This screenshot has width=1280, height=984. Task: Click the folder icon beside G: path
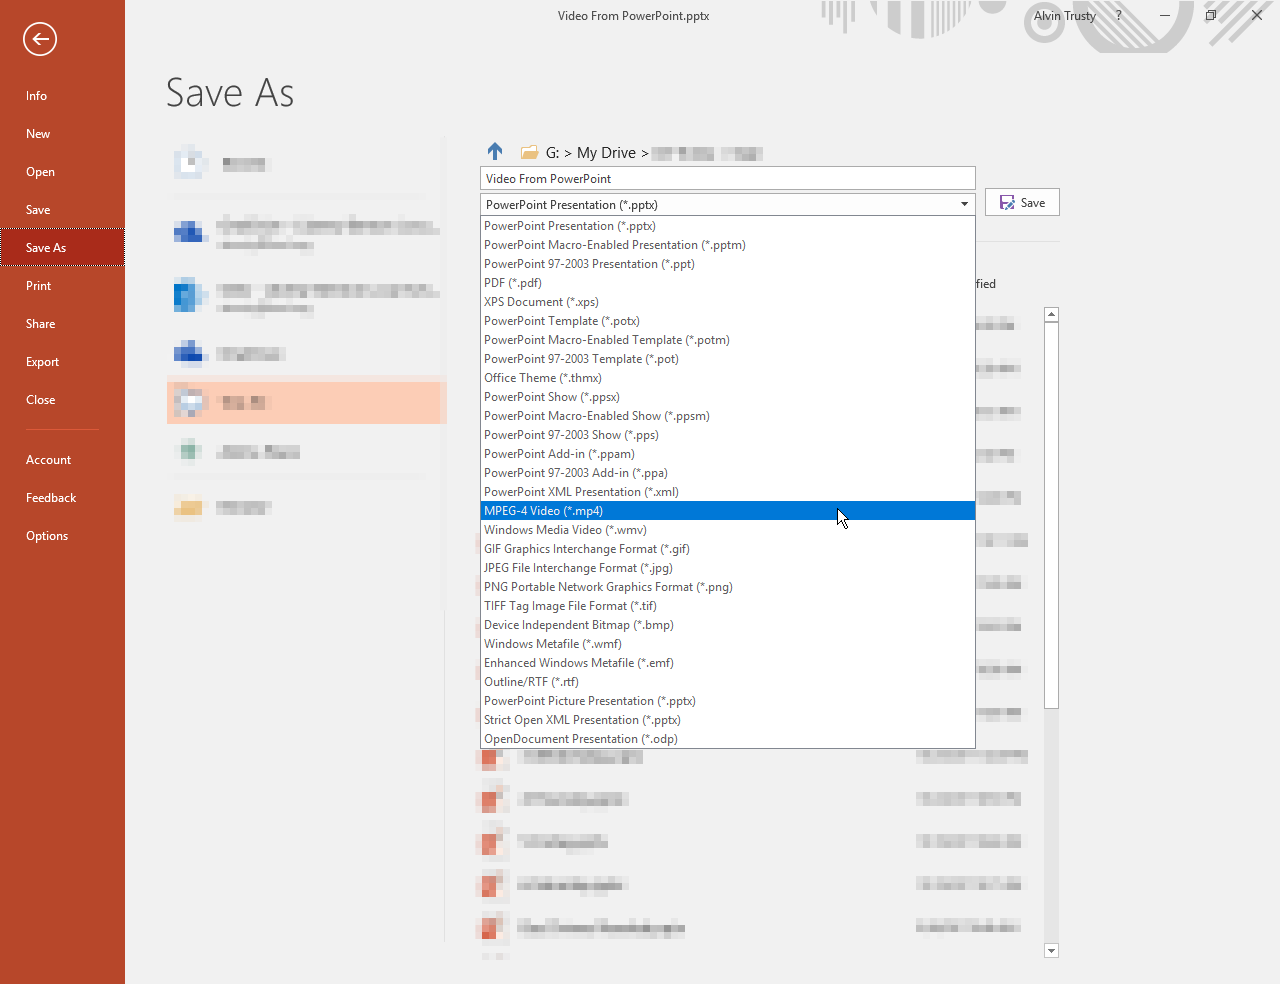pyautogui.click(x=530, y=153)
